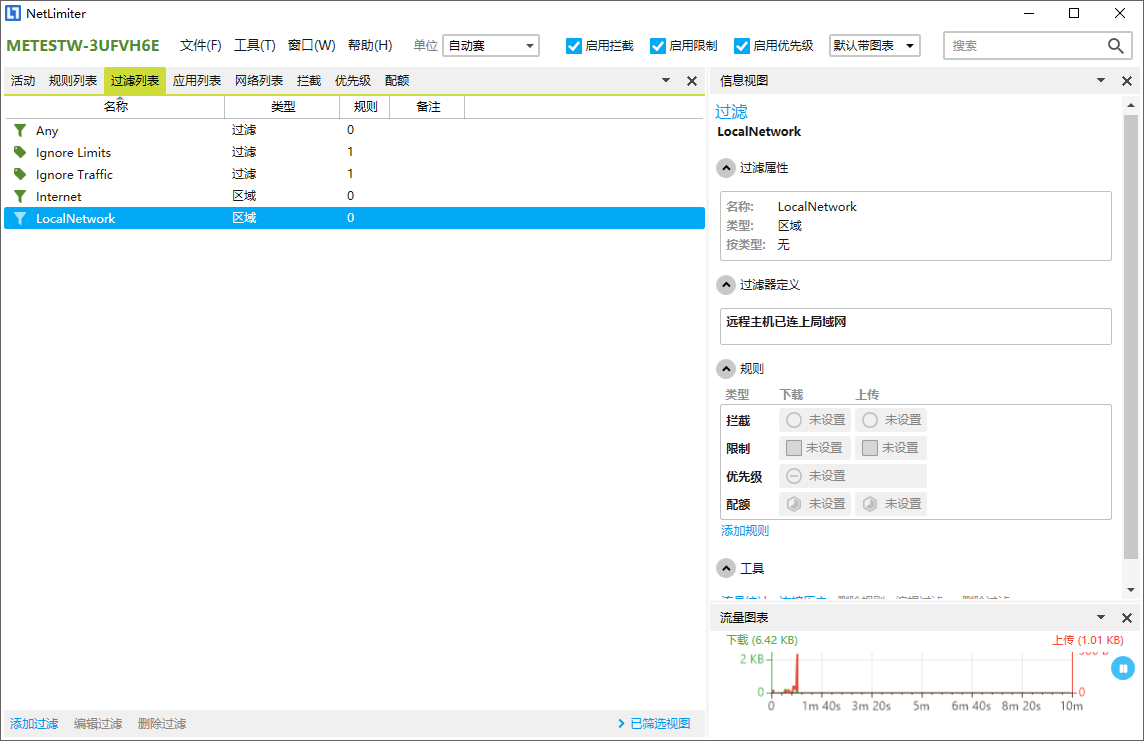Image resolution: width=1144 pixels, height=741 pixels.
Task: Click the funnel icon beside LocalNetwork
Action: [x=20, y=218]
